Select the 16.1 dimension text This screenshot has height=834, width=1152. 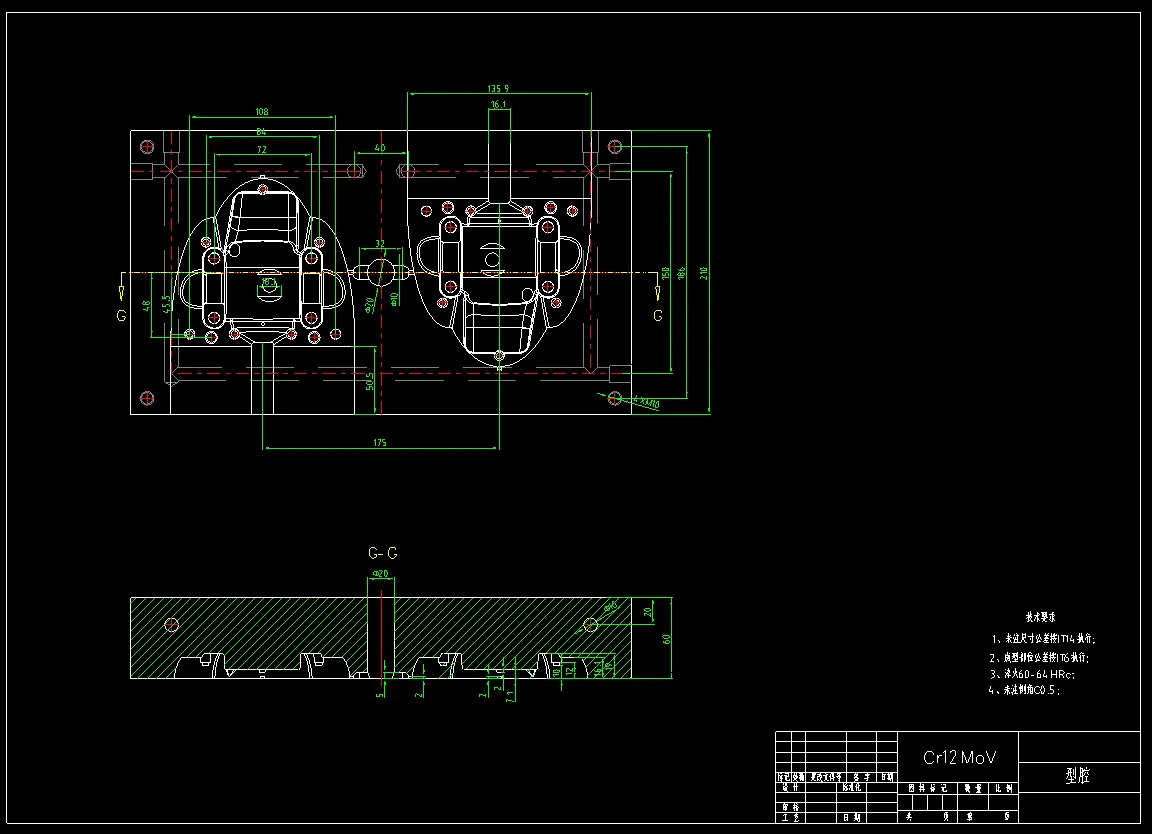498,105
